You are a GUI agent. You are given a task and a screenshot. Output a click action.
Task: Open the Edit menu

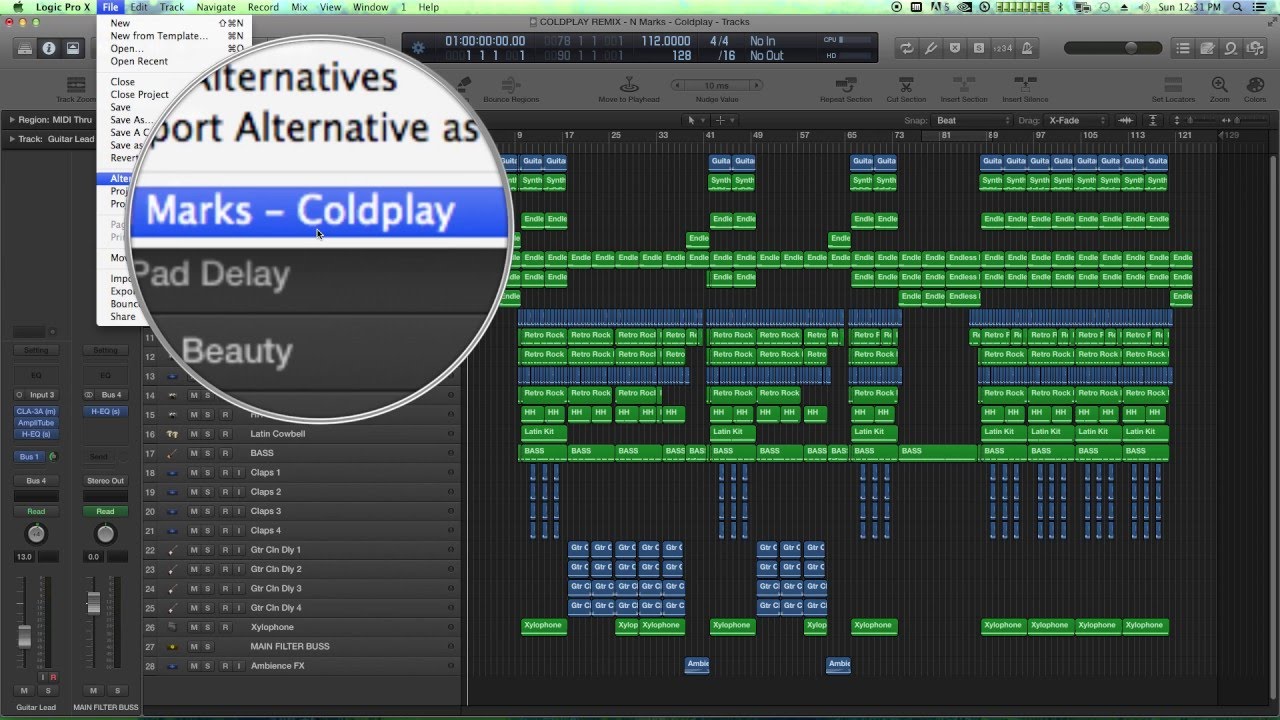(x=139, y=7)
